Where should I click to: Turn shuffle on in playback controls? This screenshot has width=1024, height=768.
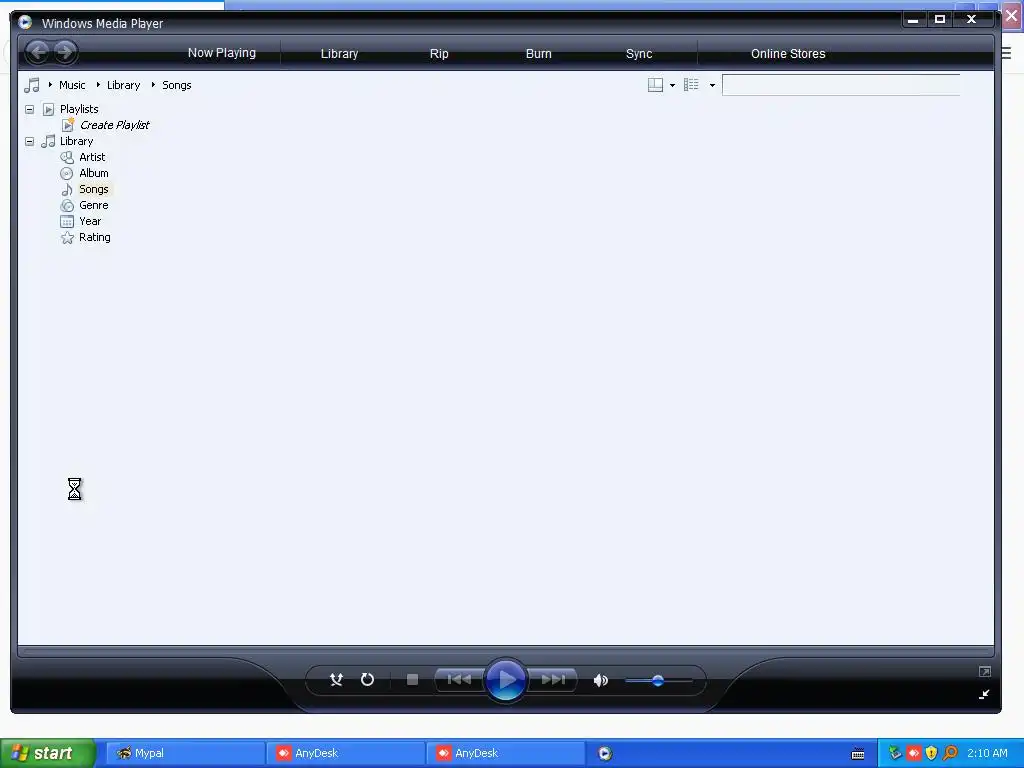point(336,680)
